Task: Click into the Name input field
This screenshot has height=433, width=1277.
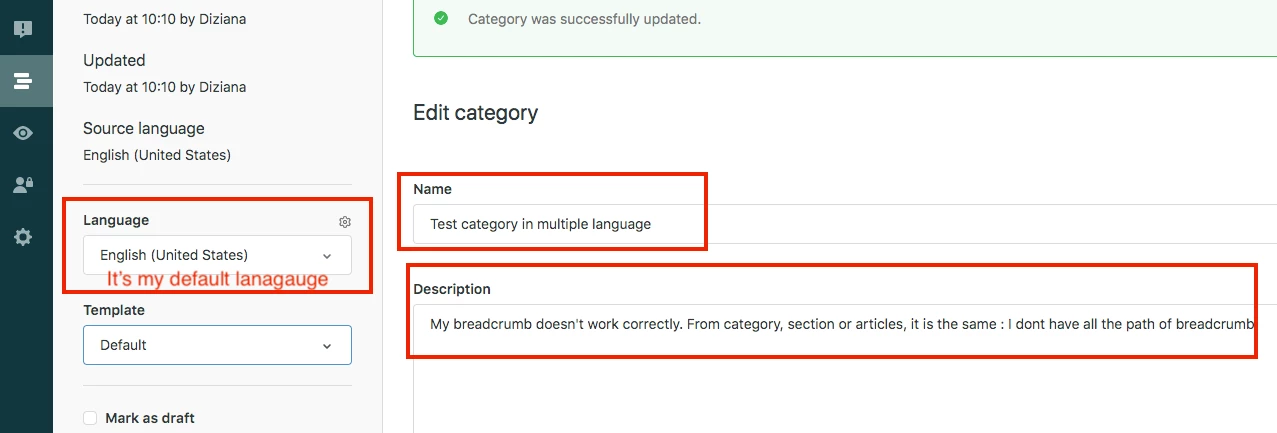Action: [840, 224]
